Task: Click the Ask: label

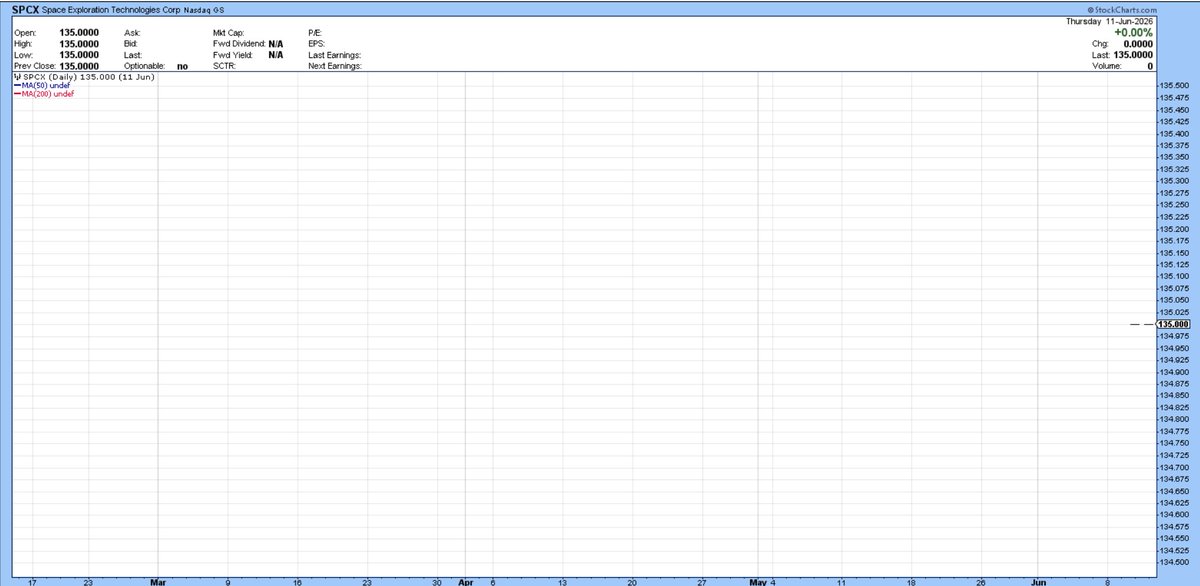Action: (132, 33)
